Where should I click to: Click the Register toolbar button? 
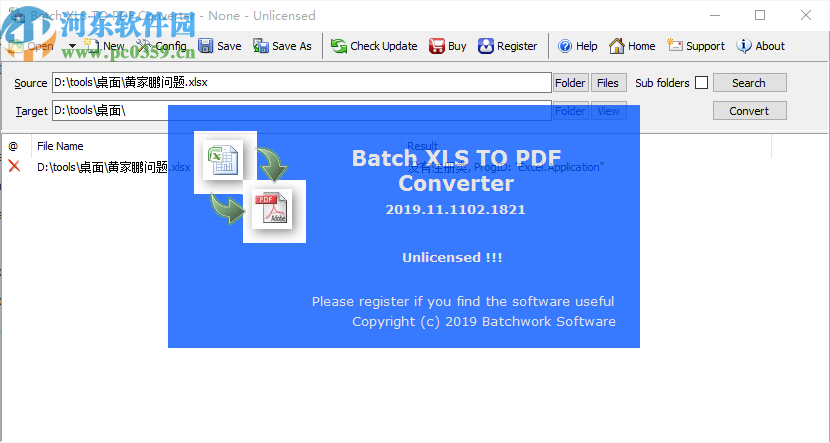508,46
